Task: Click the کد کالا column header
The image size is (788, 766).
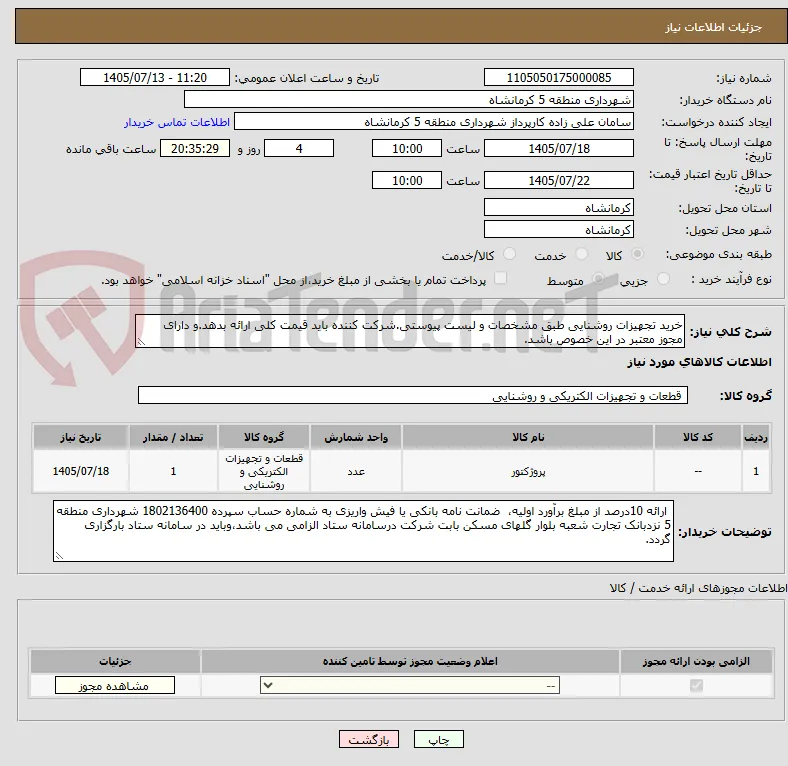Action: 698,437
